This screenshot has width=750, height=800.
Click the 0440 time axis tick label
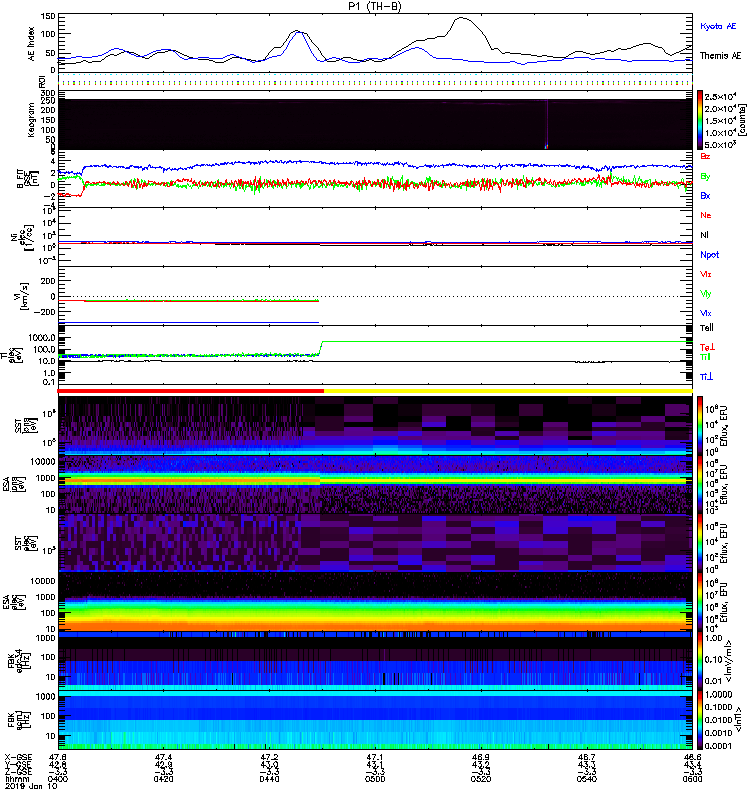tap(269, 779)
